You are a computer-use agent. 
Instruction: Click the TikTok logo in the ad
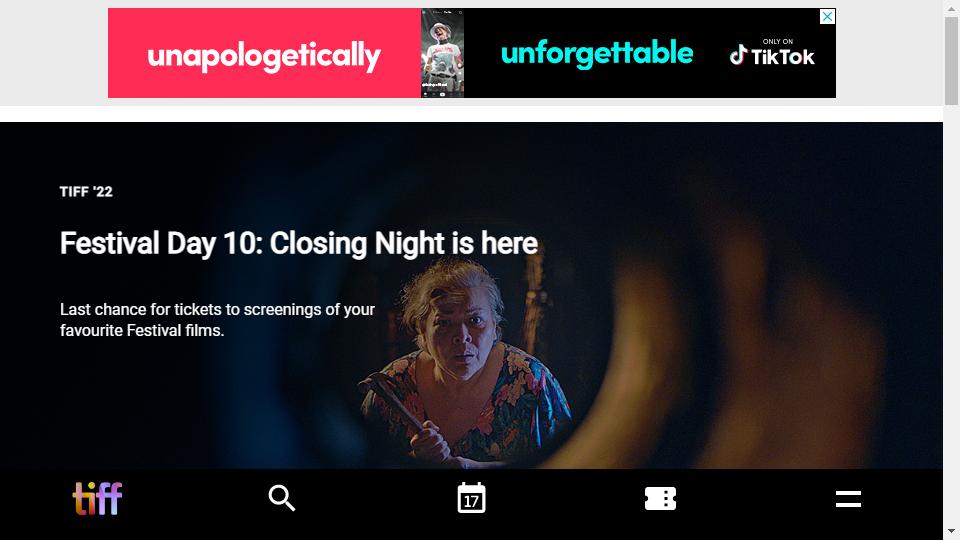click(772, 56)
